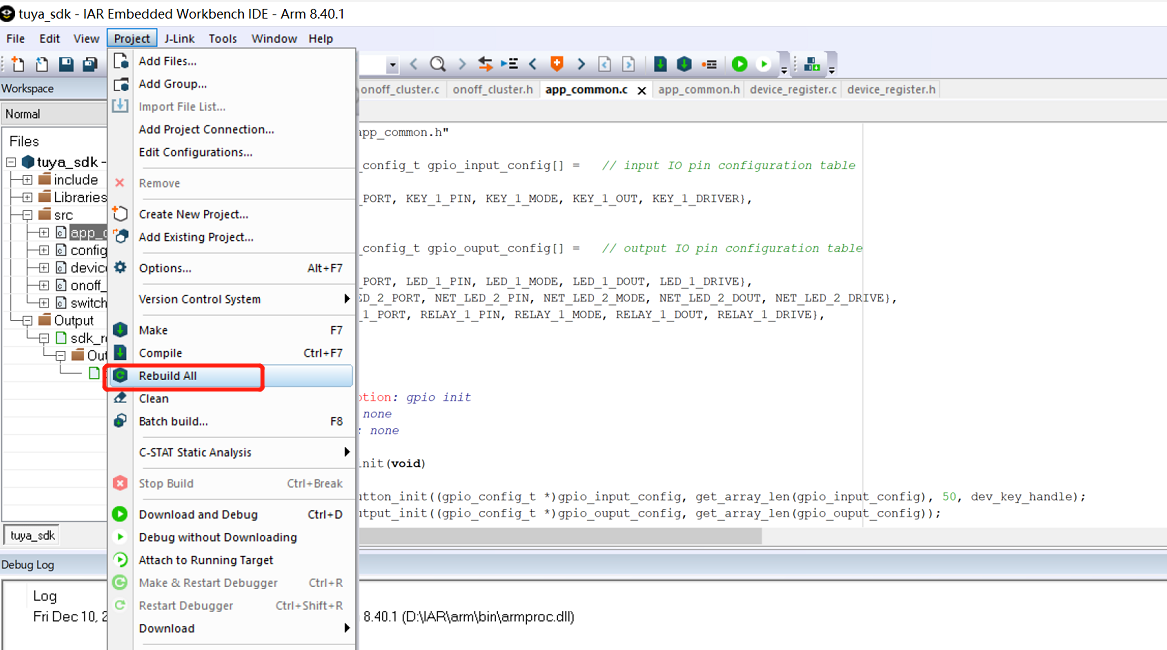Click the Save toolbar icon
1167x650 pixels.
66,64
